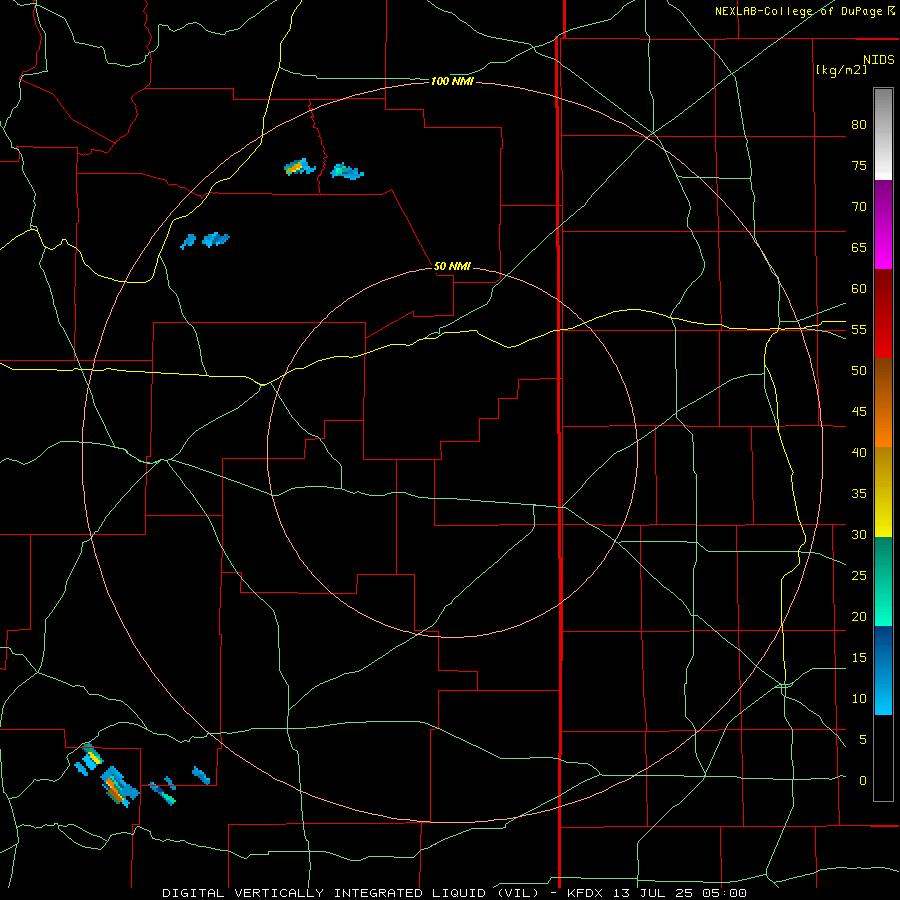Screen dimensions: 900x900
Task: Click the 100 NMI range ring label
Action: (452, 82)
